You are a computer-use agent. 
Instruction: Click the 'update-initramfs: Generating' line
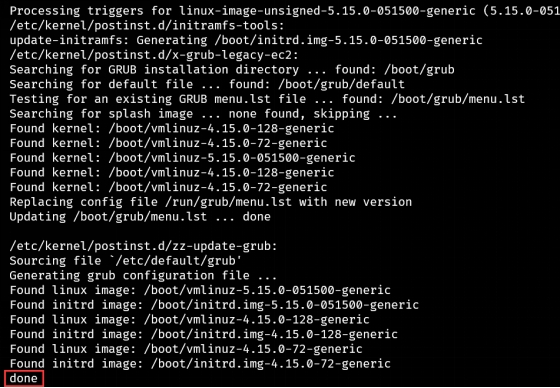click(246, 40)
